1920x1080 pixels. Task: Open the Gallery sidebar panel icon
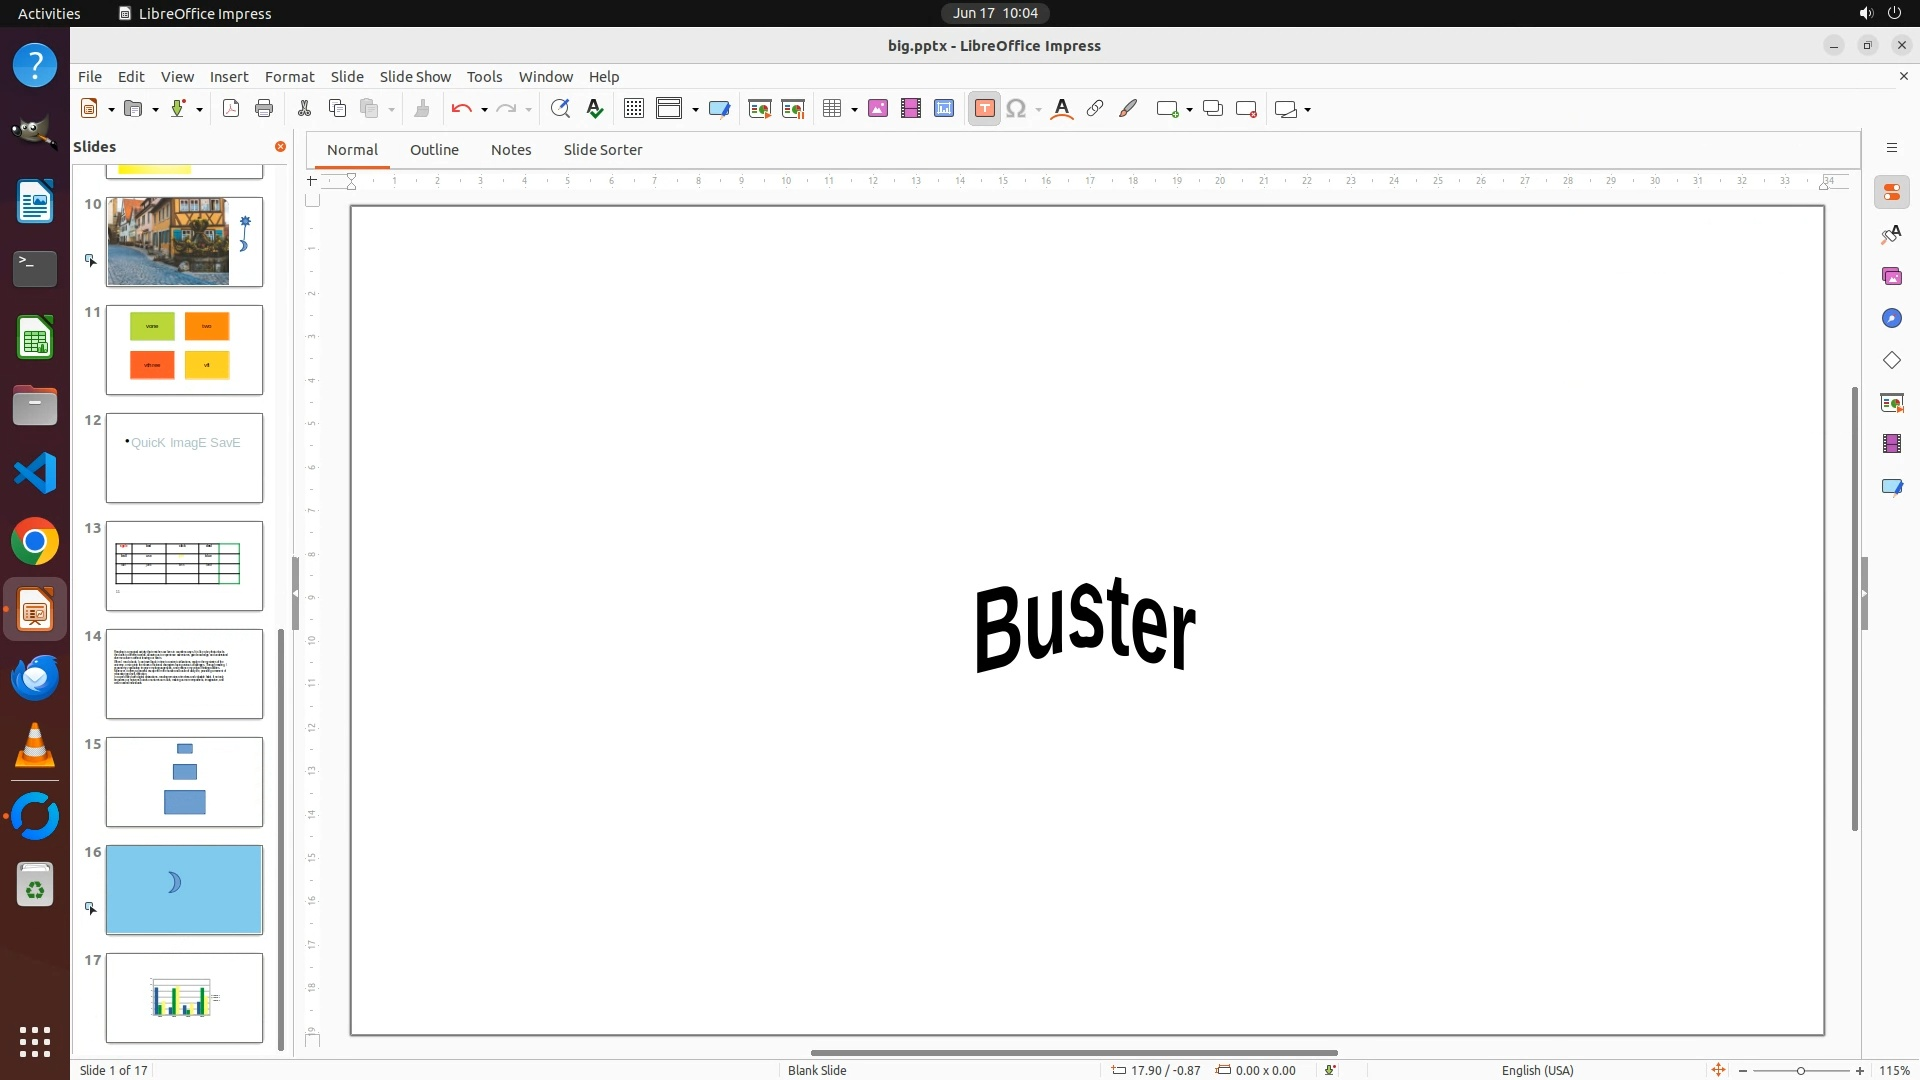pyautogui.click(x=1891, y=277)
